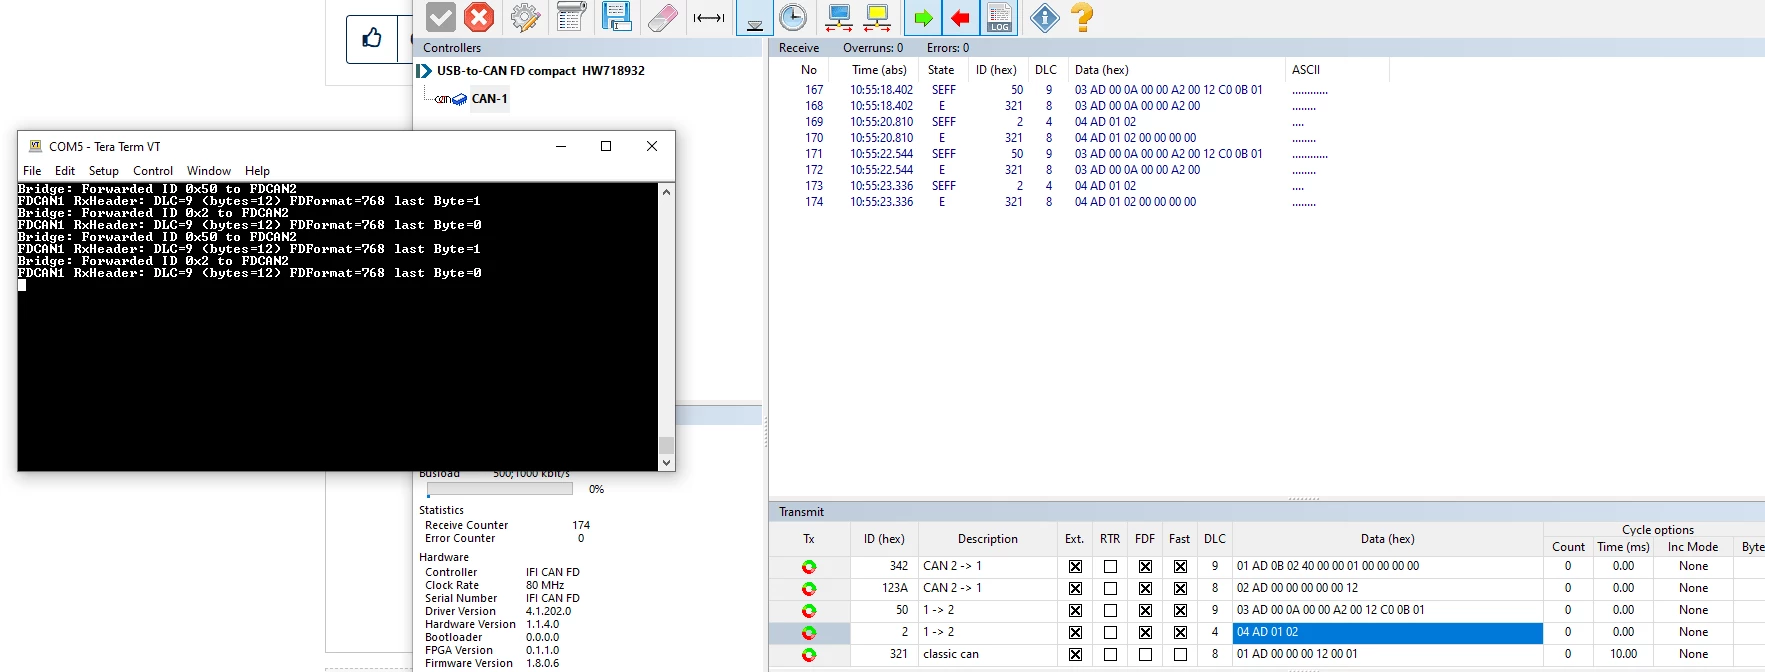The height and width of the screenshot is (672, 1765).
Task: Open the Edit menu in Tera Term
Action: [65, 171]
